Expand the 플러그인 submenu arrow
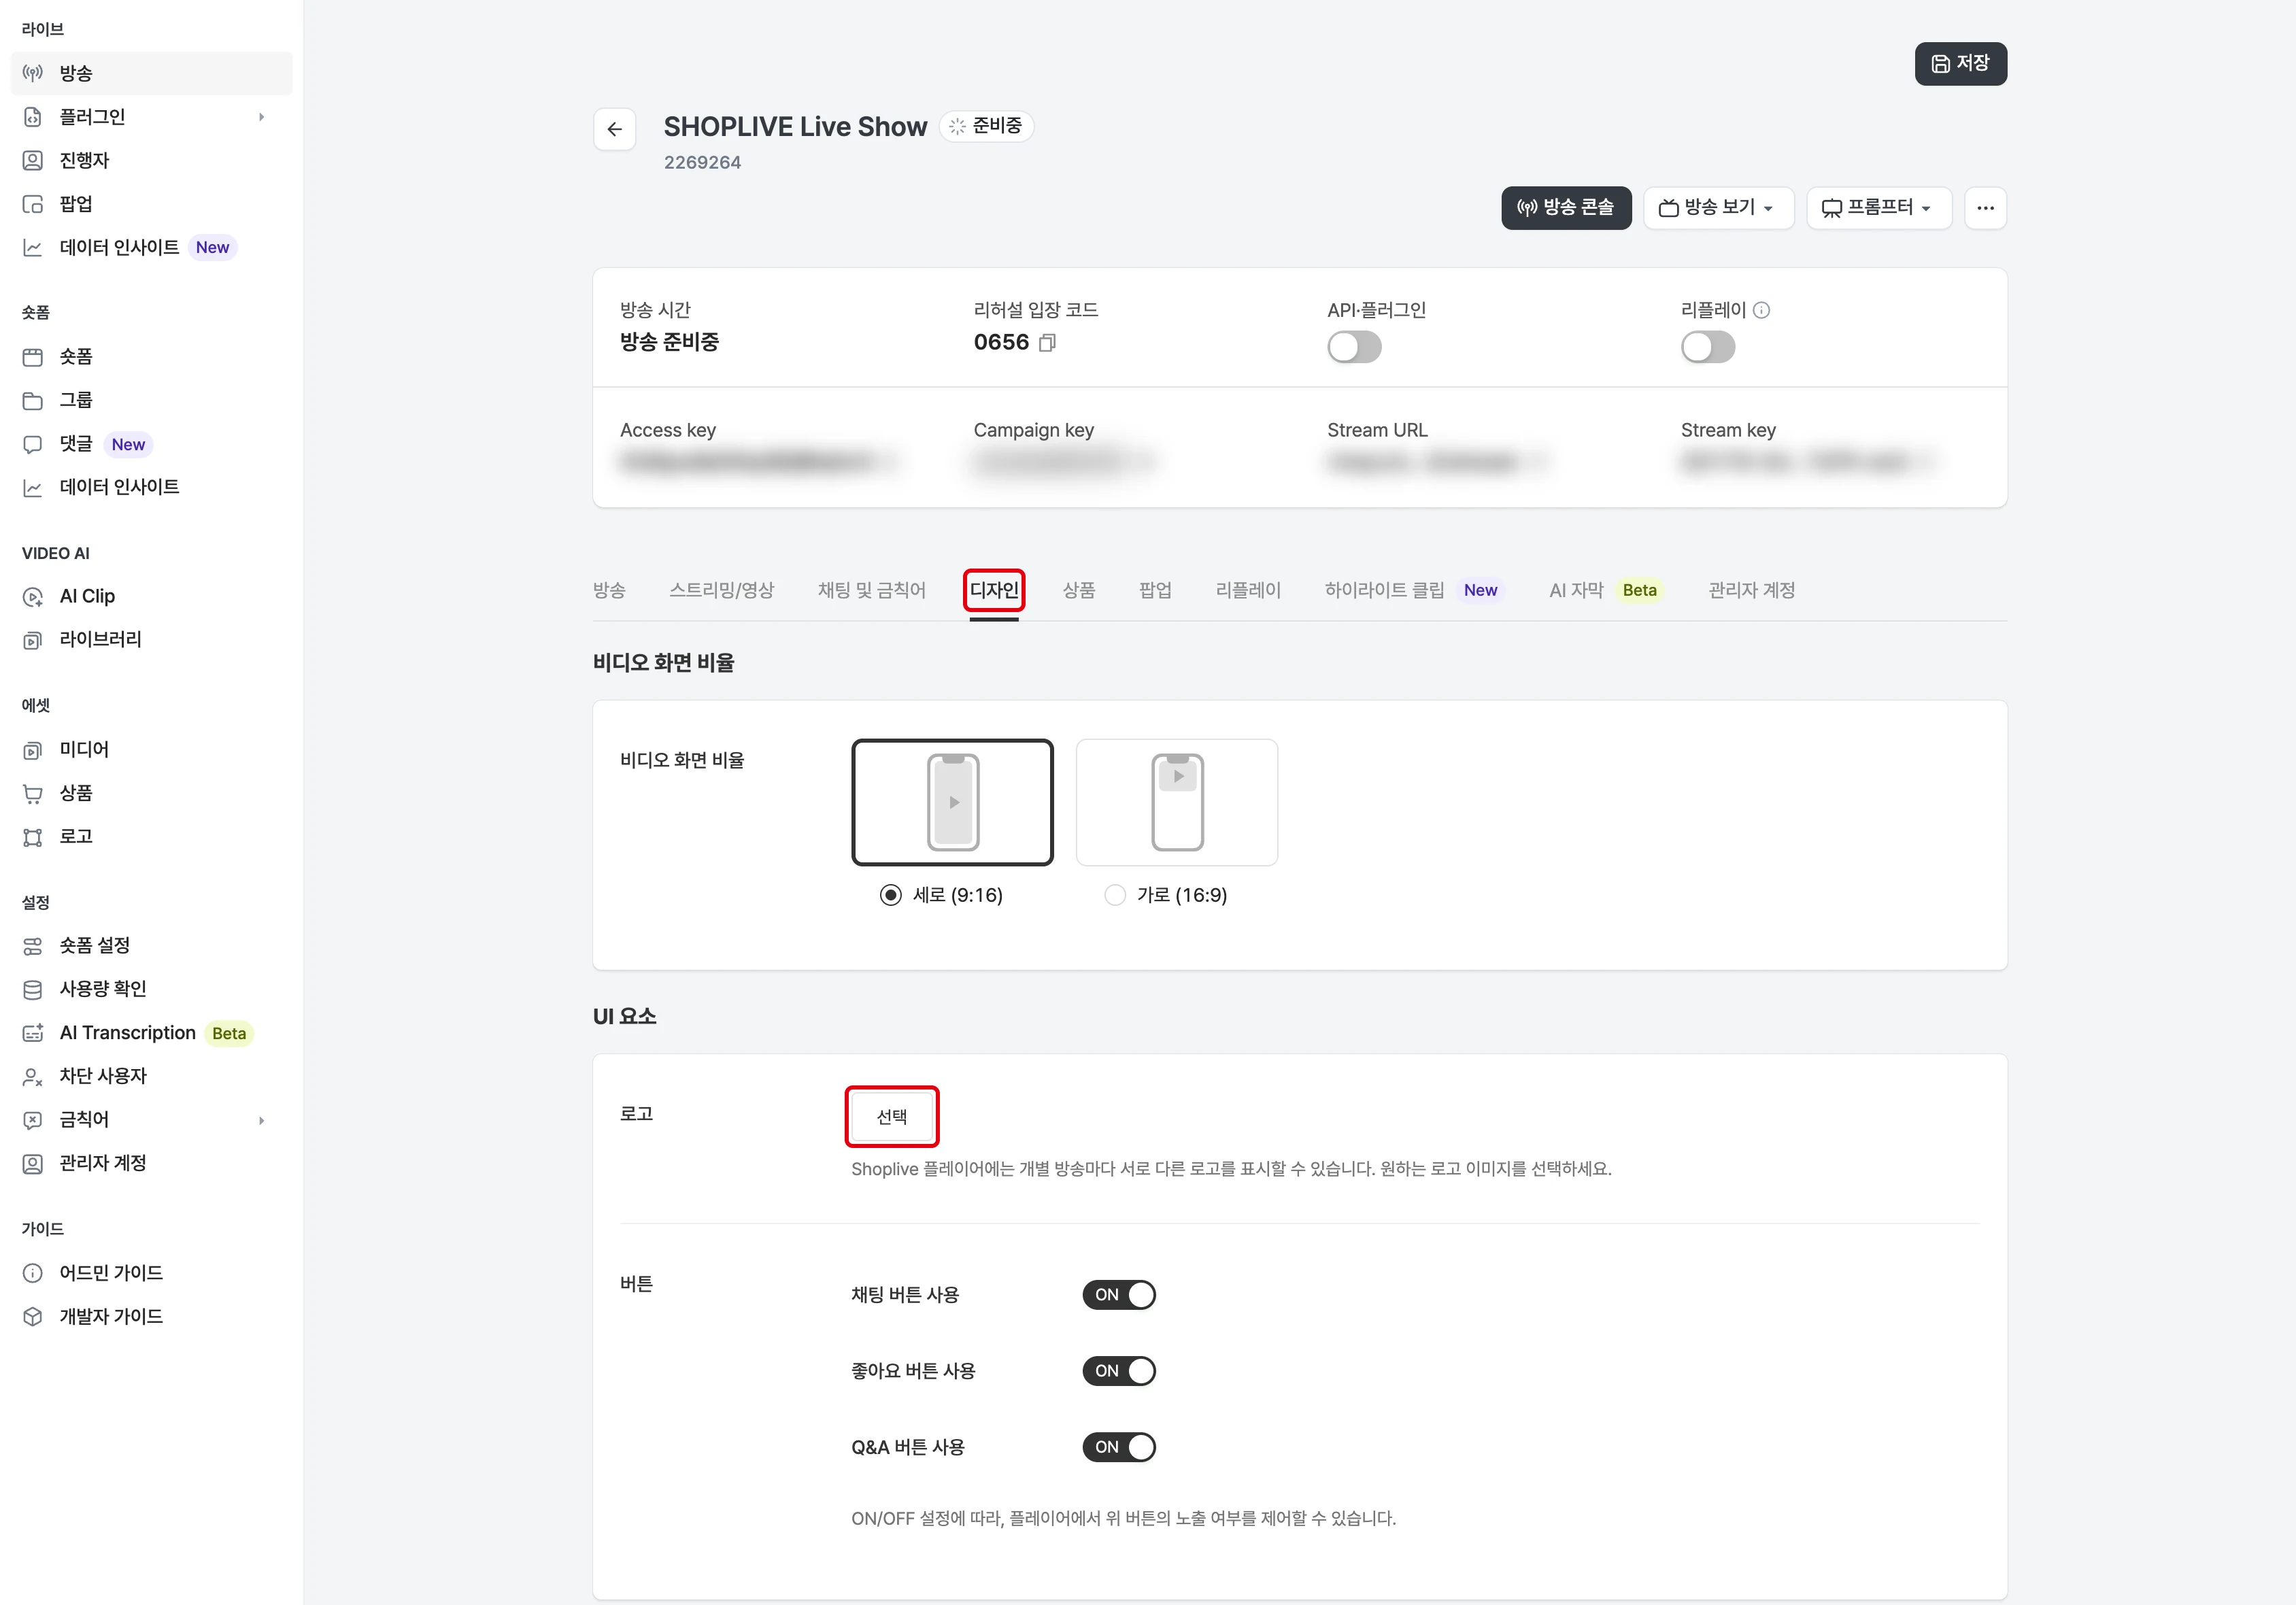This screenshot has width=2296, height=1605. pos(262,117)
